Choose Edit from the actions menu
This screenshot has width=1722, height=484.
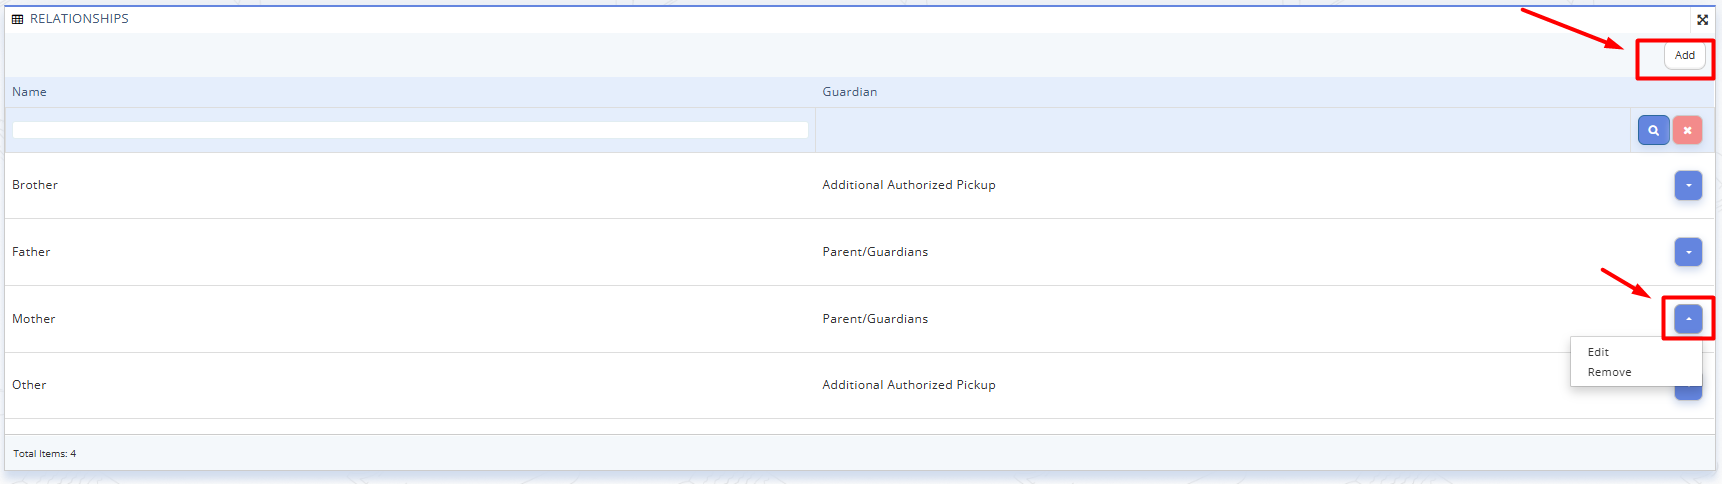1598,352
